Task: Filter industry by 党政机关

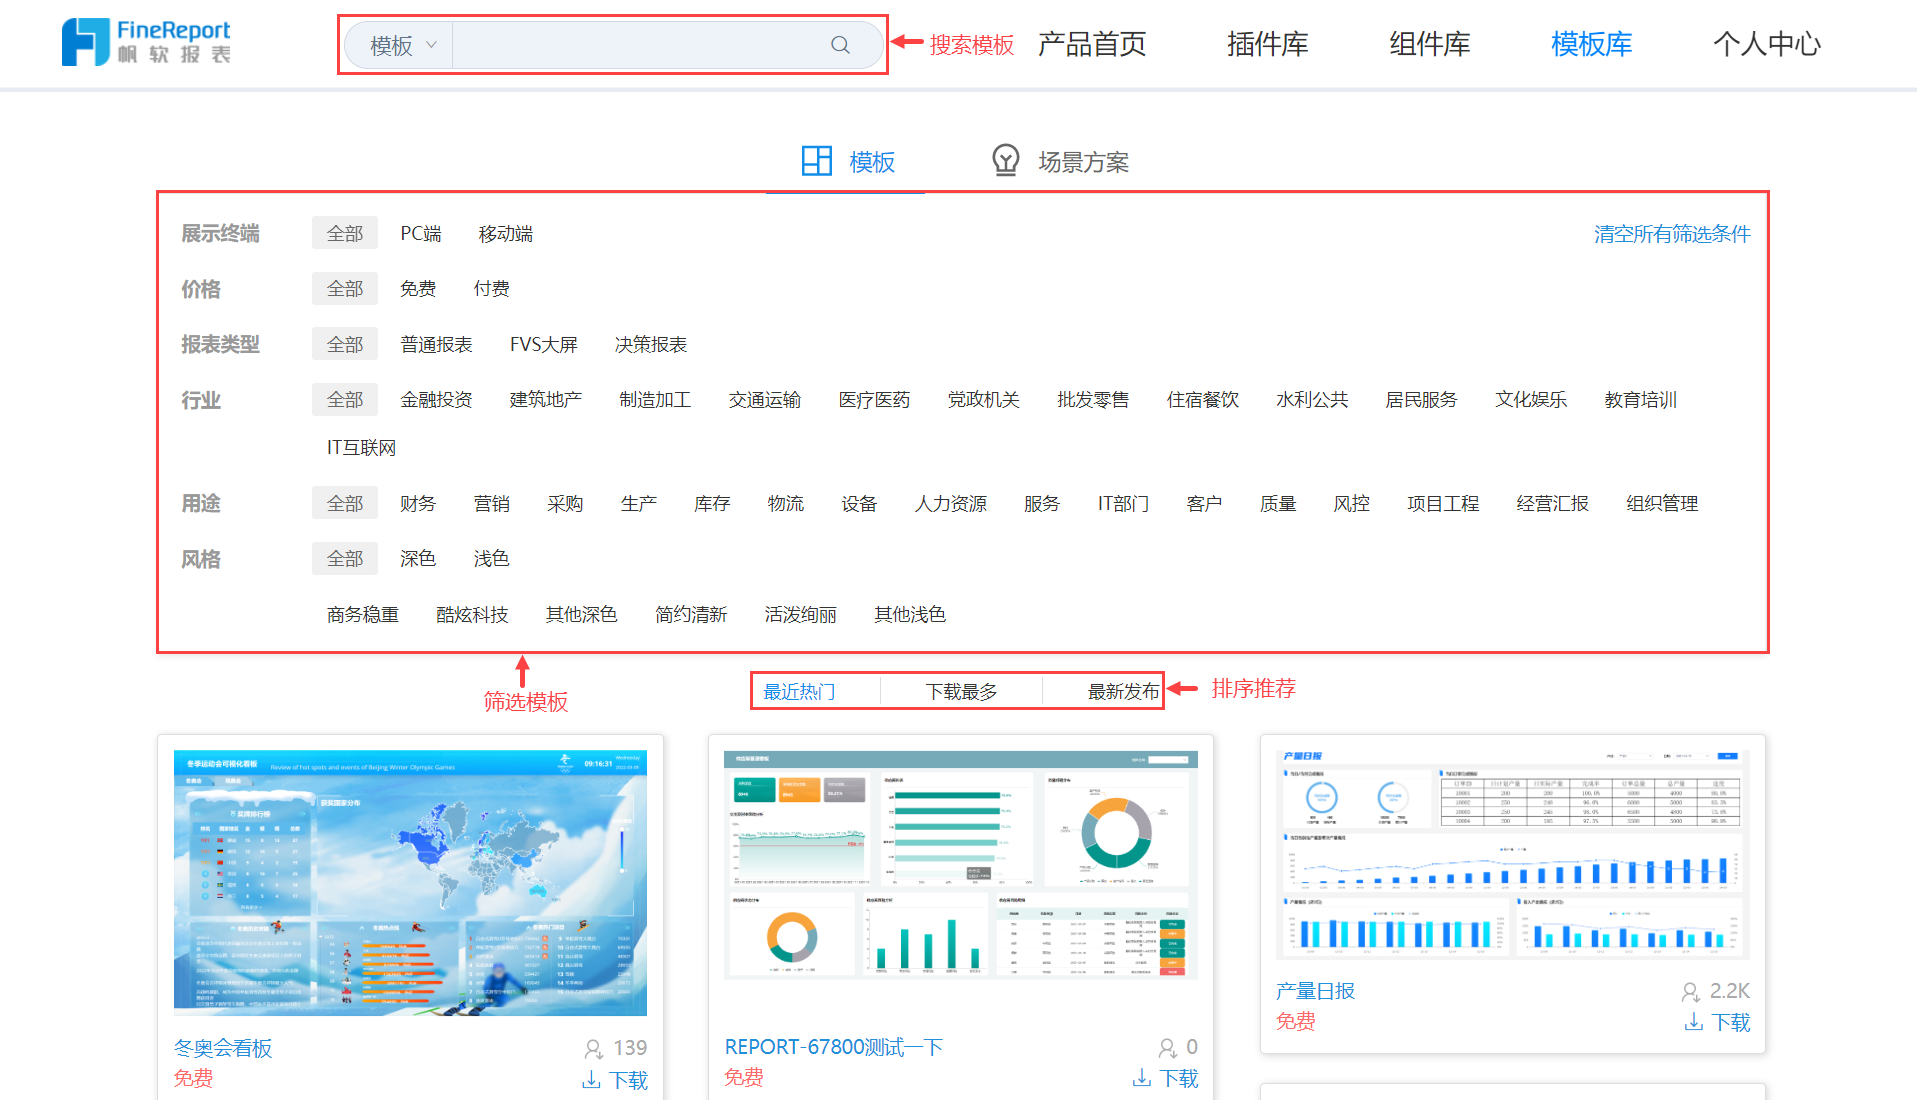Action: pos(984,399)
